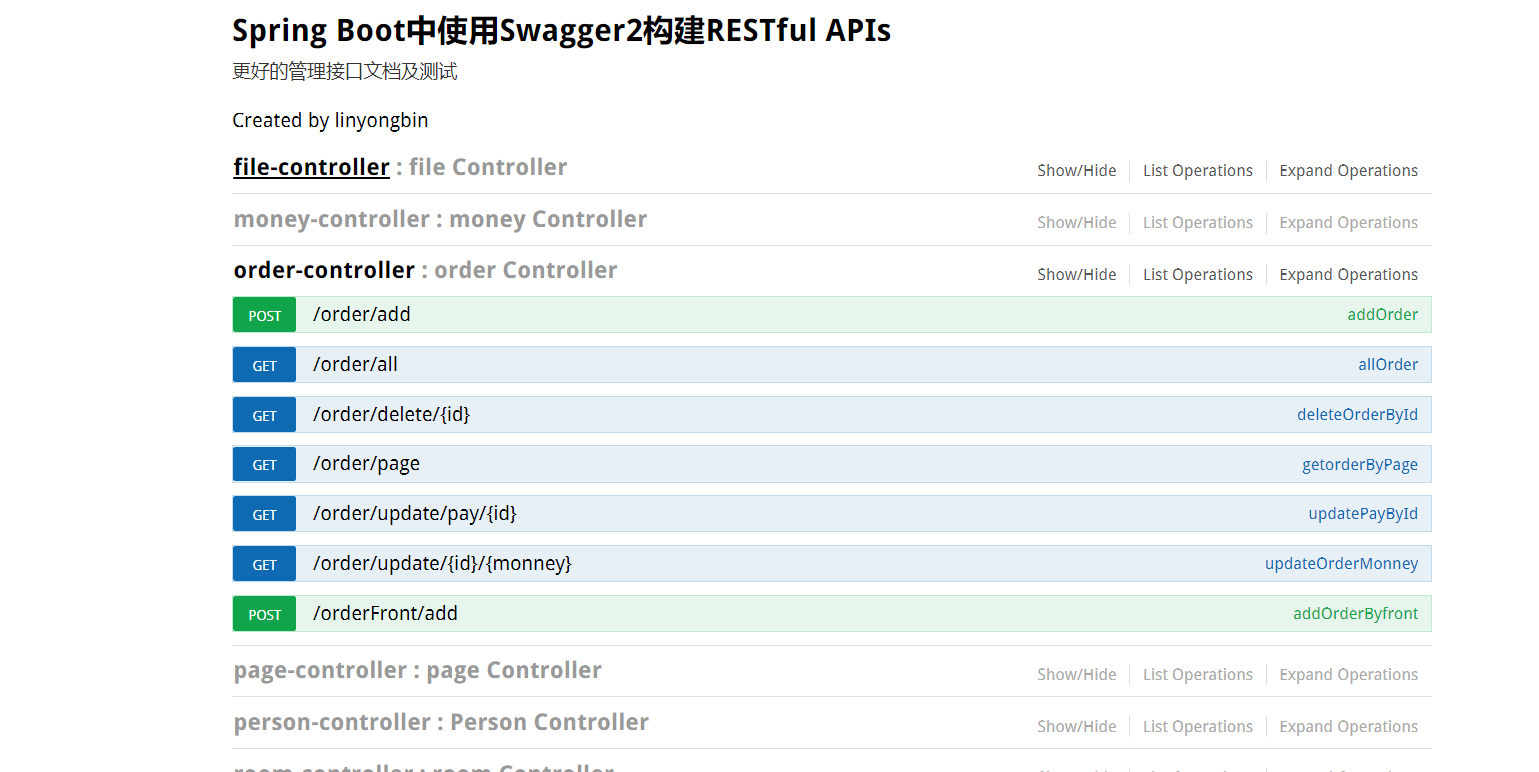The image size is (1539, 772).
Task: Click the updateOrderMonney operation label
Action: pos(1342,564)
